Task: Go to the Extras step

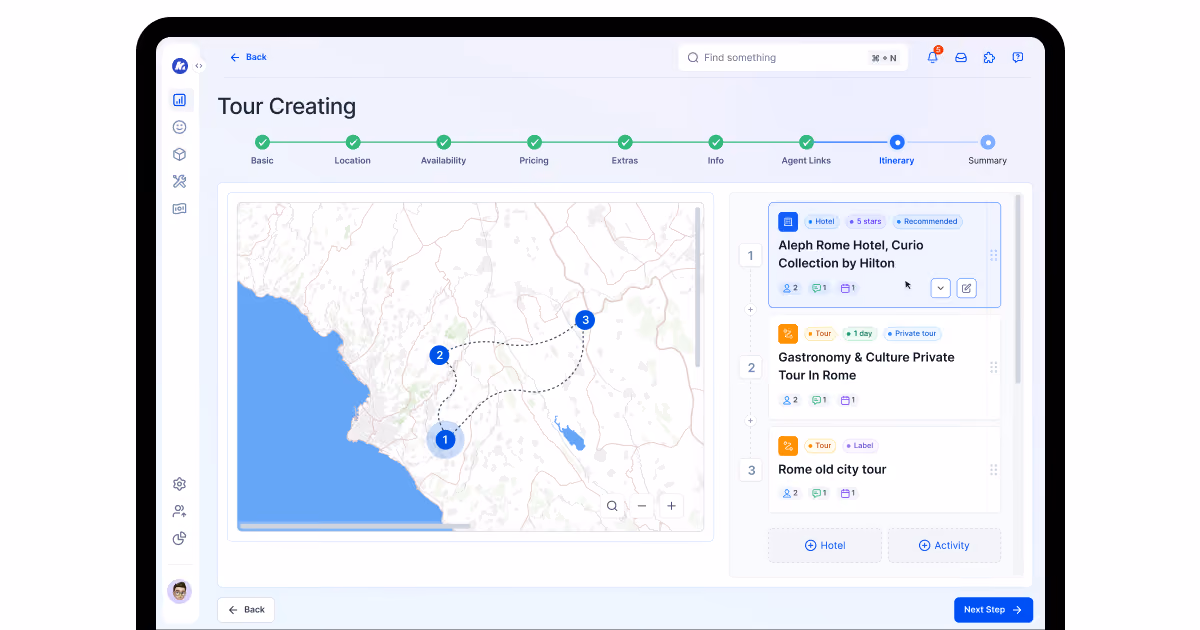Action: 625,142
